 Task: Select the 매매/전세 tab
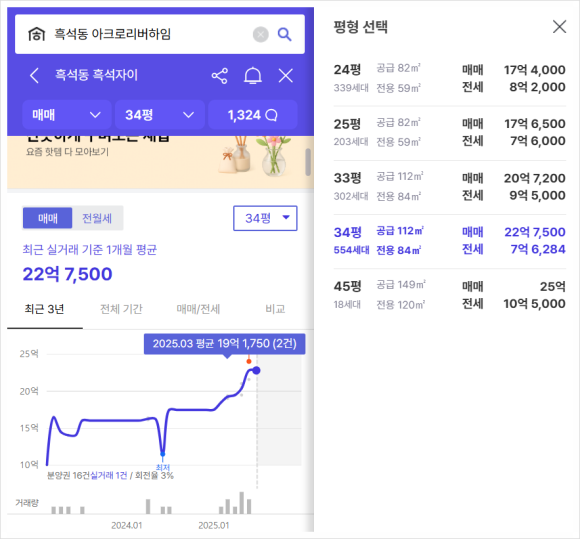198,309
